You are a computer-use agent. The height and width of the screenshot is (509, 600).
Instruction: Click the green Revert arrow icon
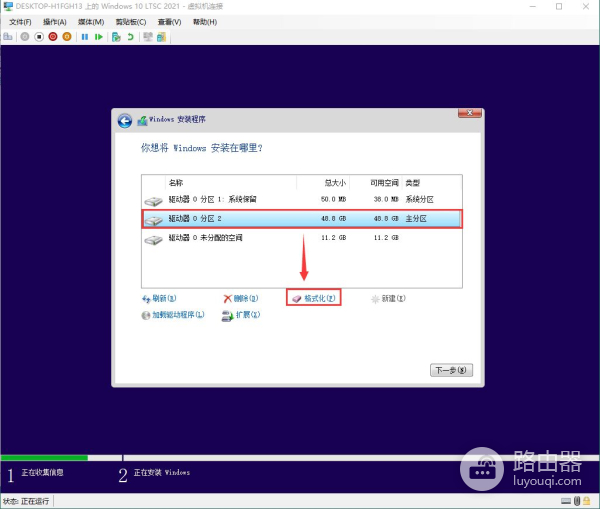130,37
